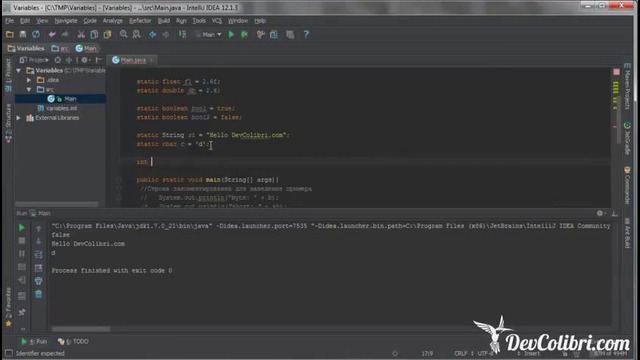Expand the External Libraries node
640x360 pixels.
click(19, 118)
